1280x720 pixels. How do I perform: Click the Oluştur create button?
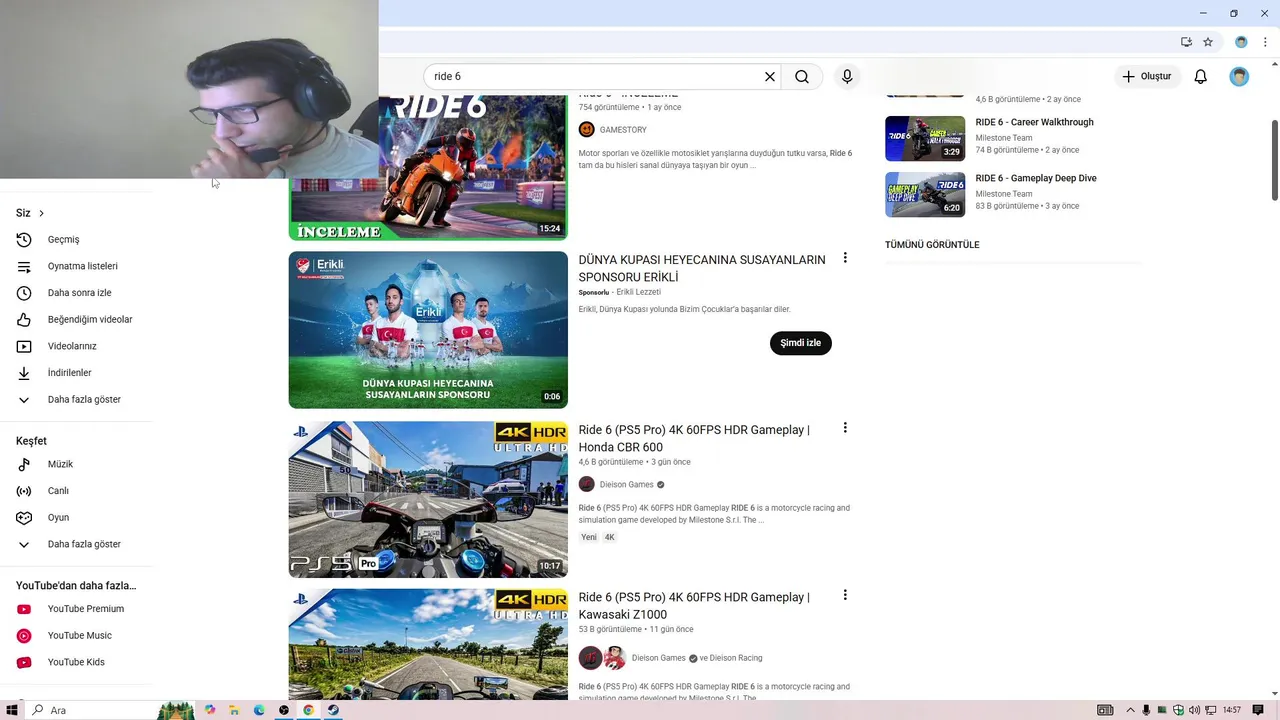pos(1147,77)
